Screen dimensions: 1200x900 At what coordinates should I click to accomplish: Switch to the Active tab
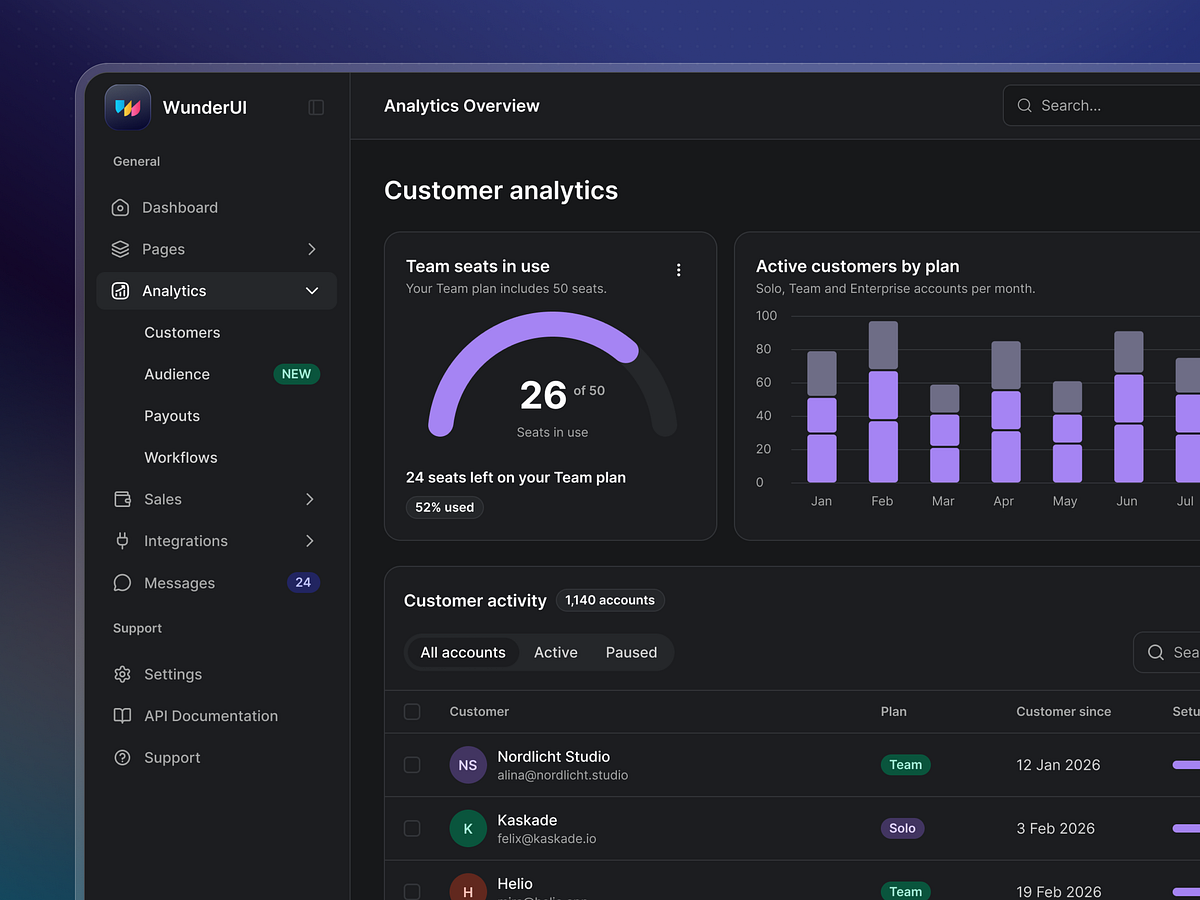pos(556,652)
